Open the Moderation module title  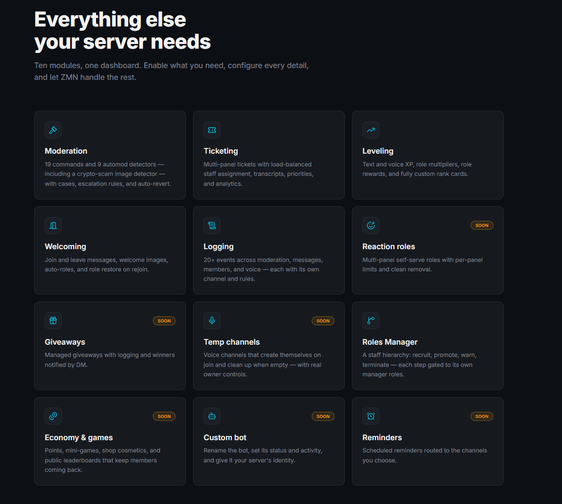pos(66,151)
